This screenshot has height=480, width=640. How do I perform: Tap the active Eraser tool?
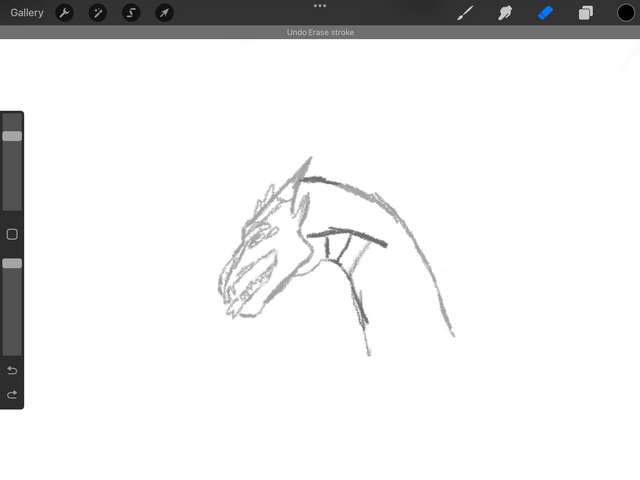545,13
